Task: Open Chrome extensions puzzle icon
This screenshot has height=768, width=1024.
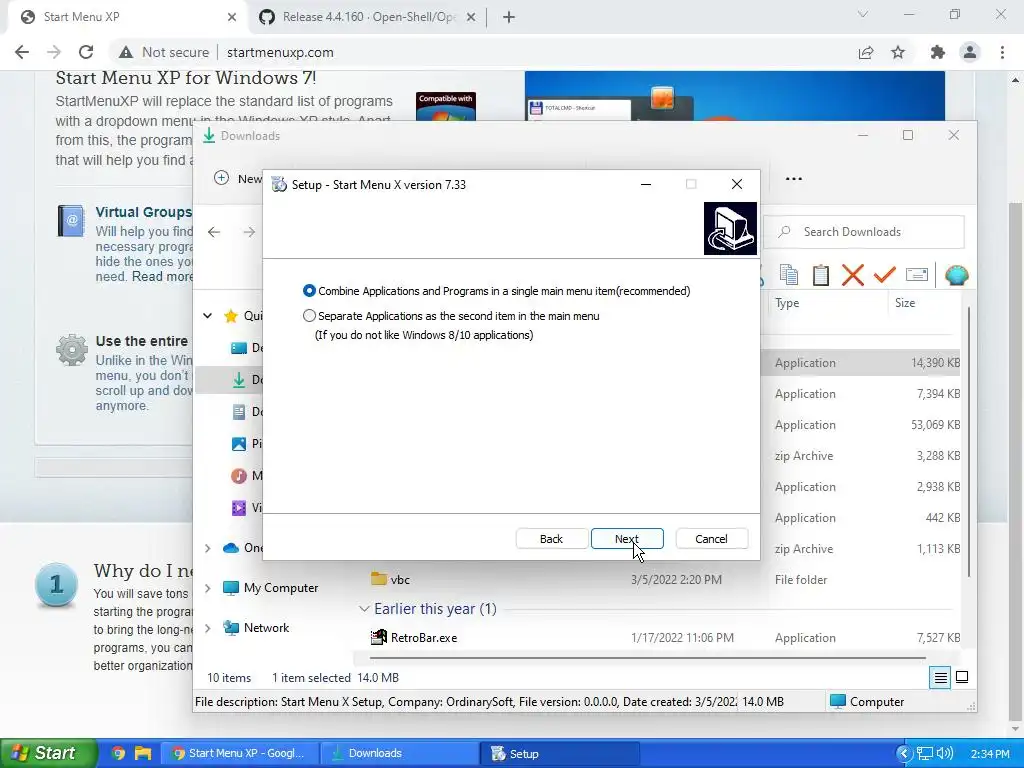Action: [x=938, y=53]
